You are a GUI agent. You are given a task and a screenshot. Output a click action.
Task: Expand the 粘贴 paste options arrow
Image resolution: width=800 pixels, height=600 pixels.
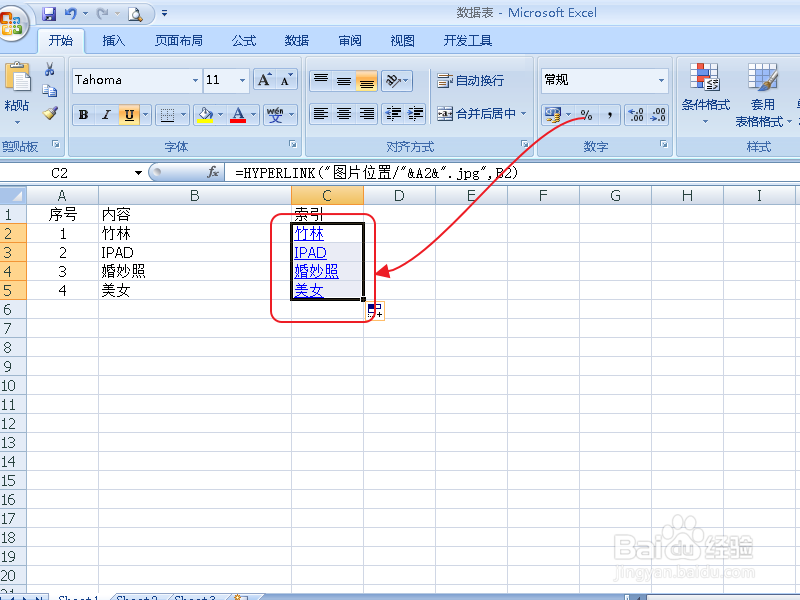[17, 122]
